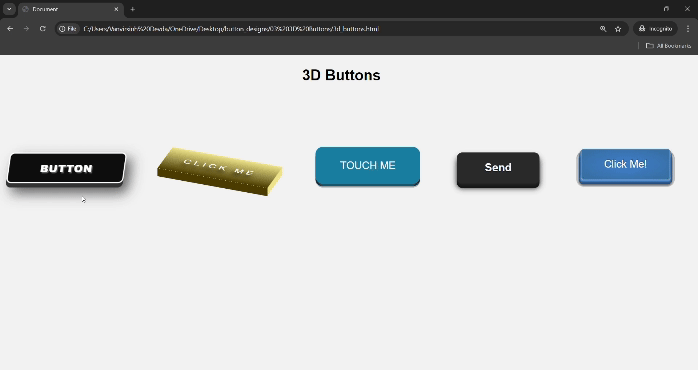Click the blue Click Me! button
This screenshot has height=370, width=698.
pyautogui.click(x=625, y=166)
